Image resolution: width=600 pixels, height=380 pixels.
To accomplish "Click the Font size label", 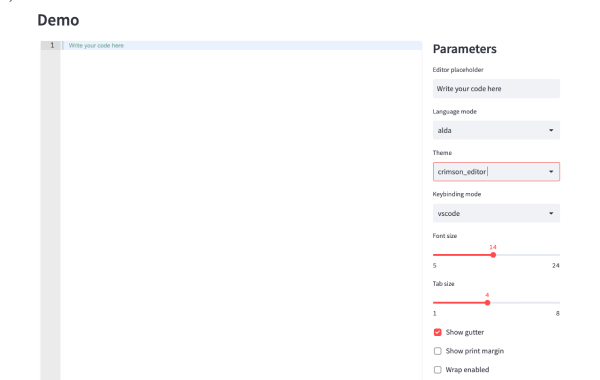I will tap(445, 236).
